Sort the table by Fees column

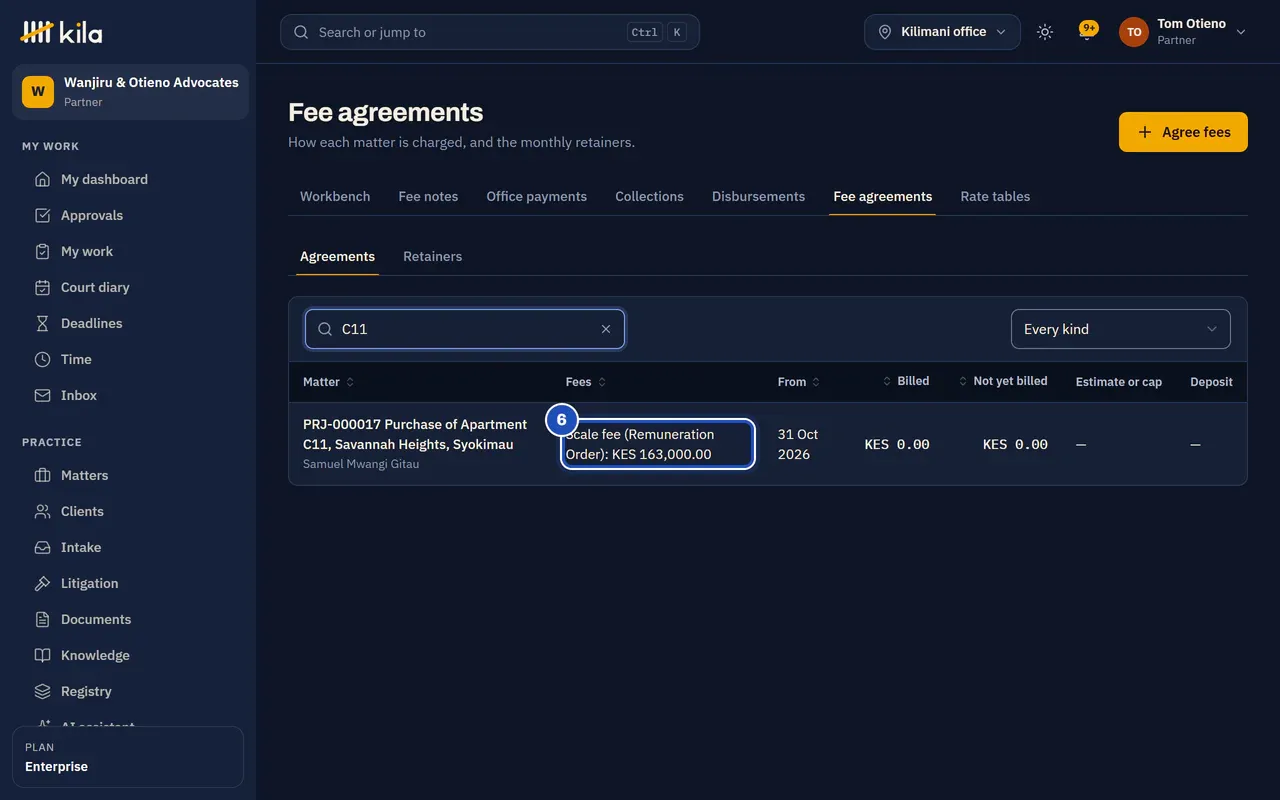[586, 382]
